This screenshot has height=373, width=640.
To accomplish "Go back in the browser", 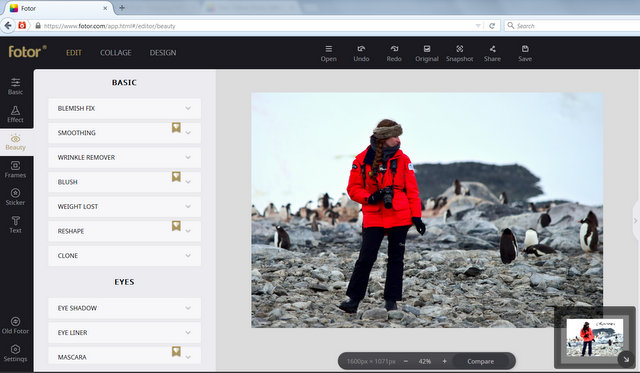I will coord(8,26).
